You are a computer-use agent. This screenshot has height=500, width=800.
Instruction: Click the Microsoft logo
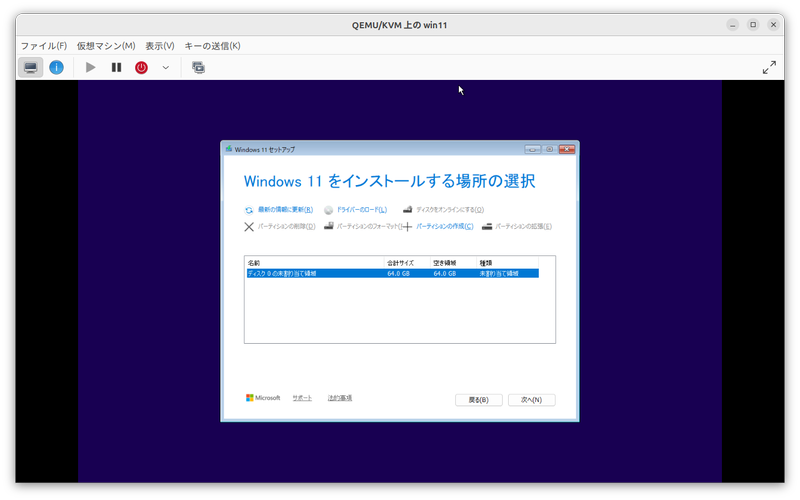coord(263,398)
